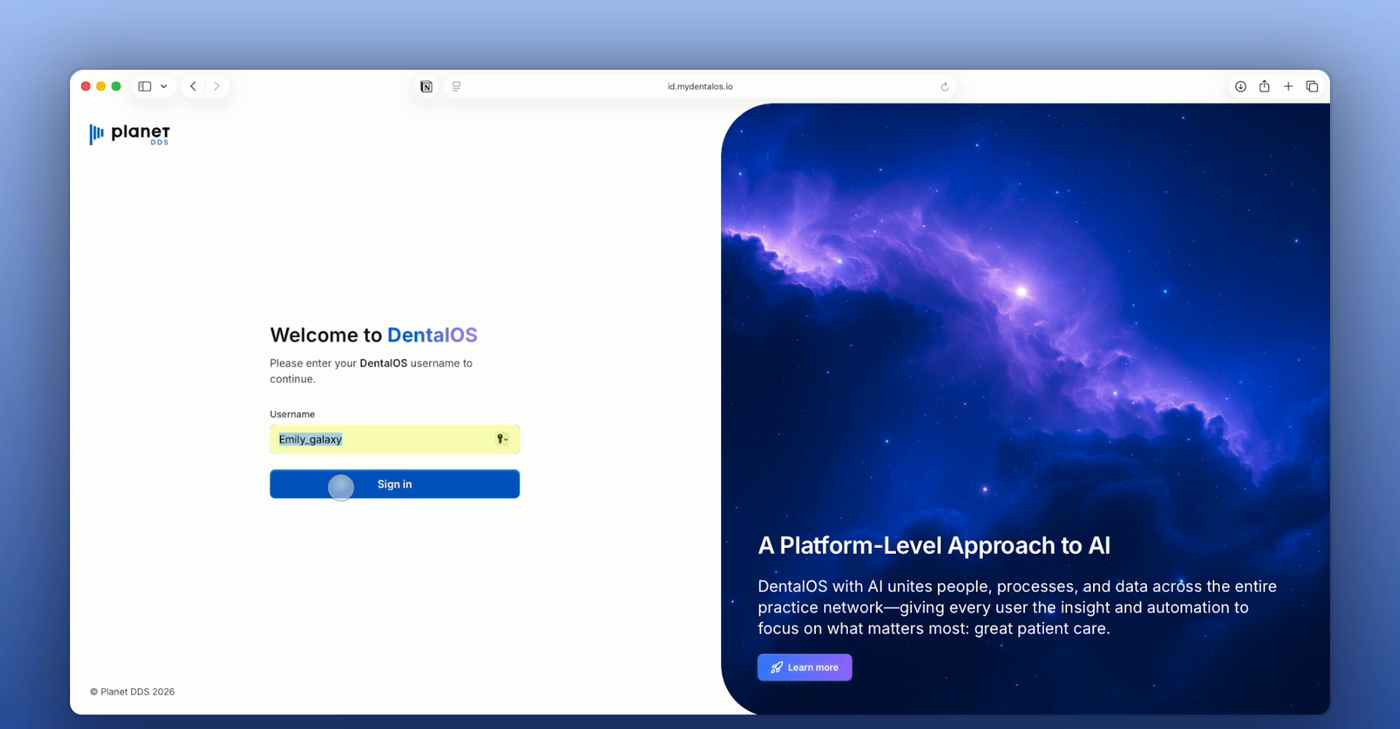Click the "Username" field label

point(292,414)
